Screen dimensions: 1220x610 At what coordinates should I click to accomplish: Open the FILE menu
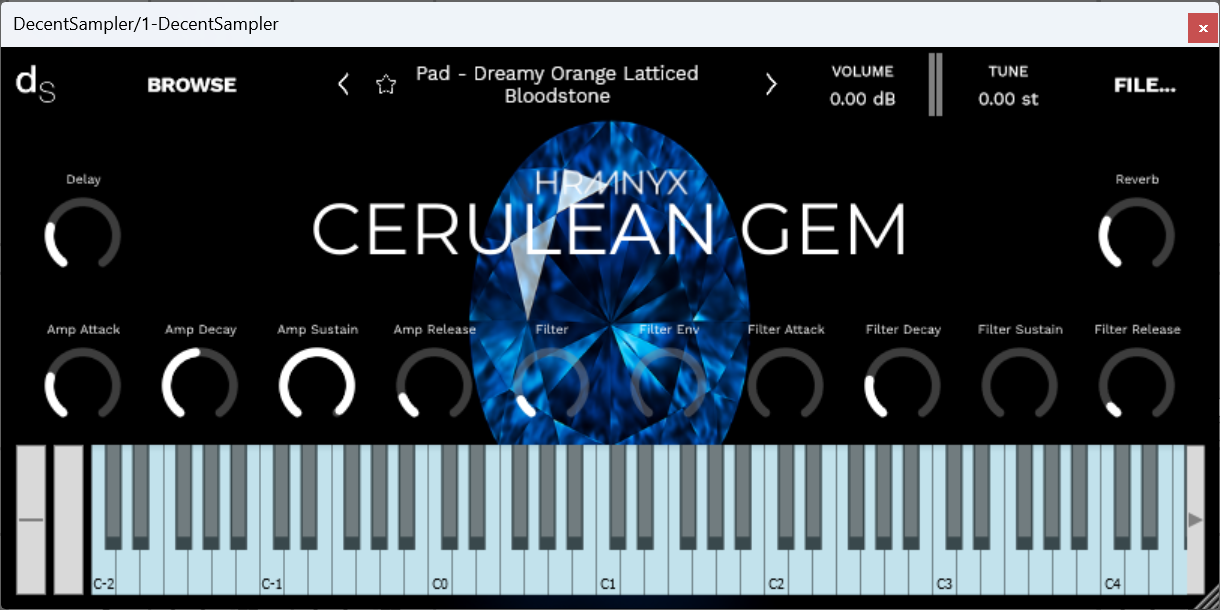(x=1144, y=85)
